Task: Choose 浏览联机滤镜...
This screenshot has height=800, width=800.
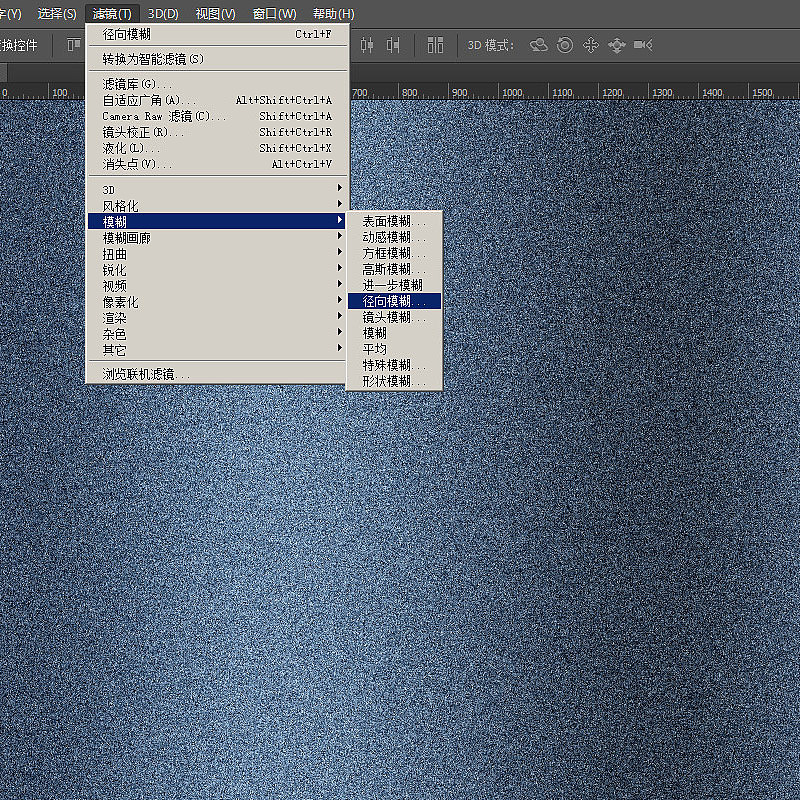Action: pos(217,374)
